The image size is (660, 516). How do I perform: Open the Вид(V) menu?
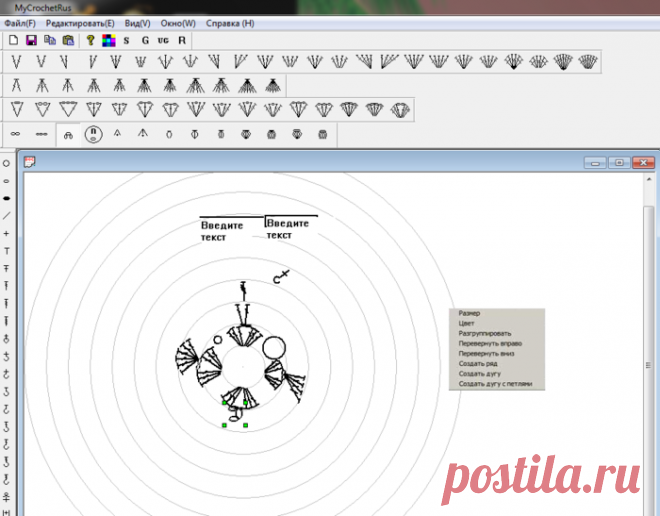click(138, 24)
